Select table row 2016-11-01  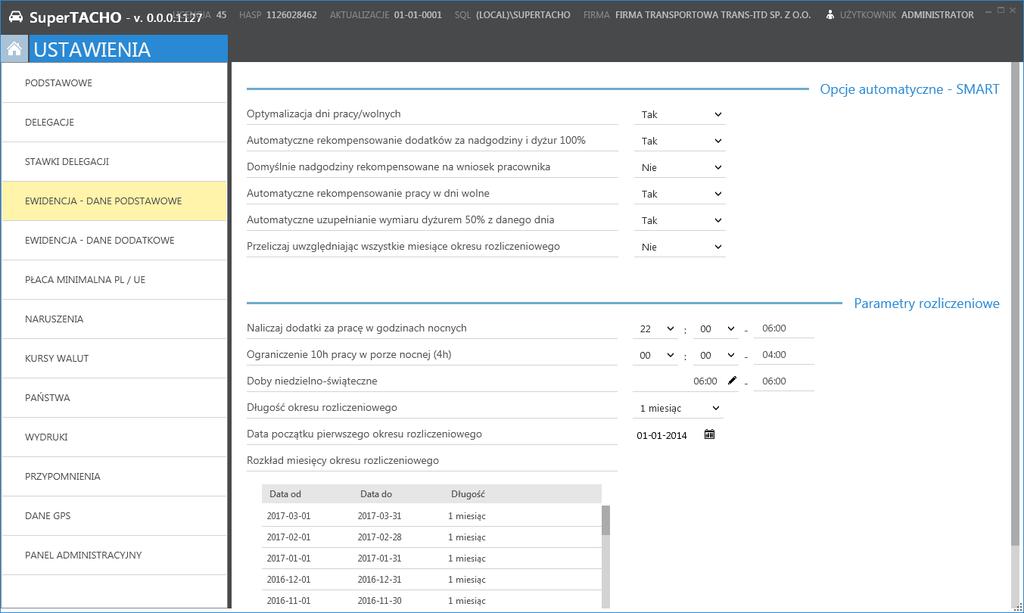tap(431, 601)
